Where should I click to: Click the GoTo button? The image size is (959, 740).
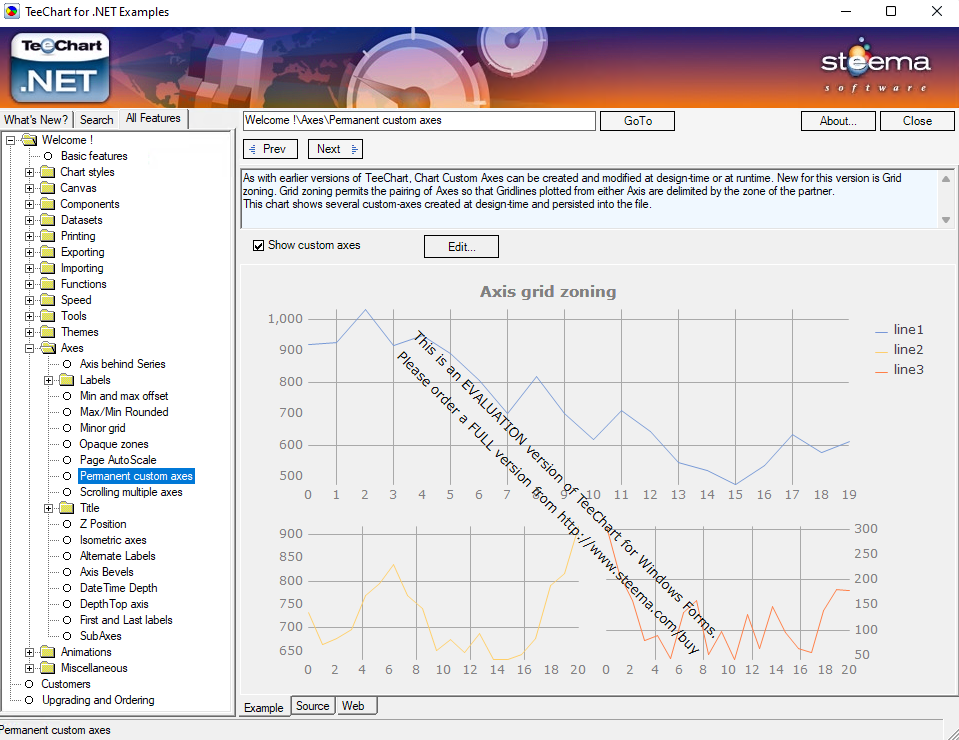637,121
